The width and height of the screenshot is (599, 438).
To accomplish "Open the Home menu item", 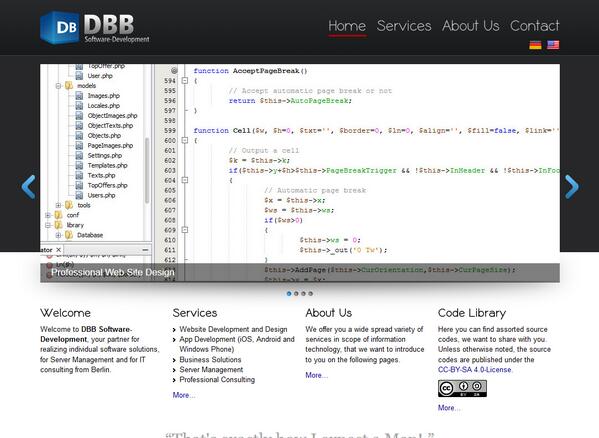I will pos(347,26).
